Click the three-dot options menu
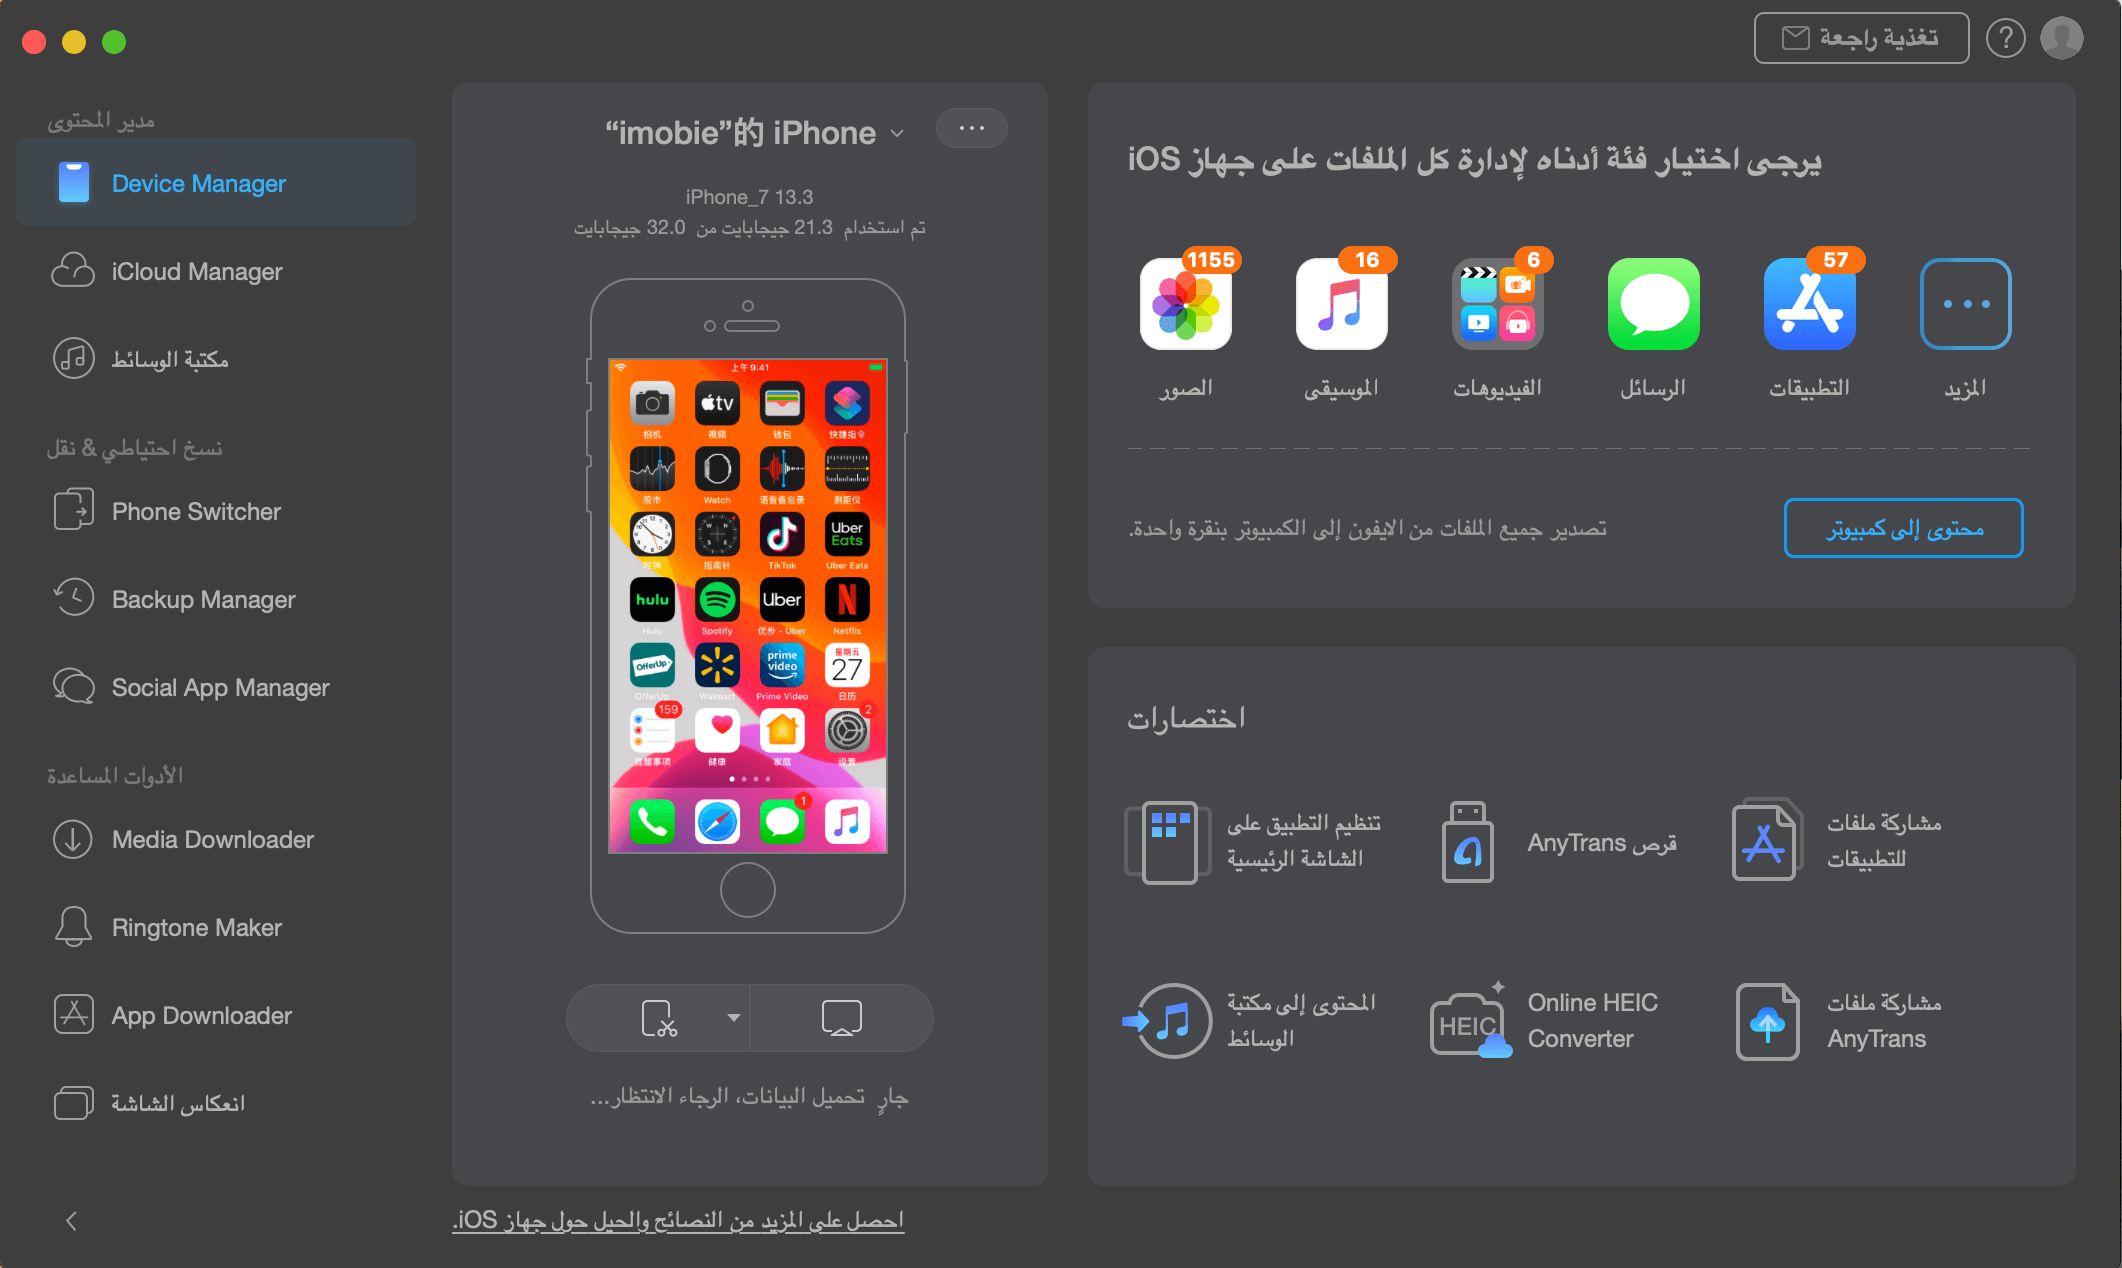The width and height of the screenshot is (2122, 1268). click(x=970, y=131)
